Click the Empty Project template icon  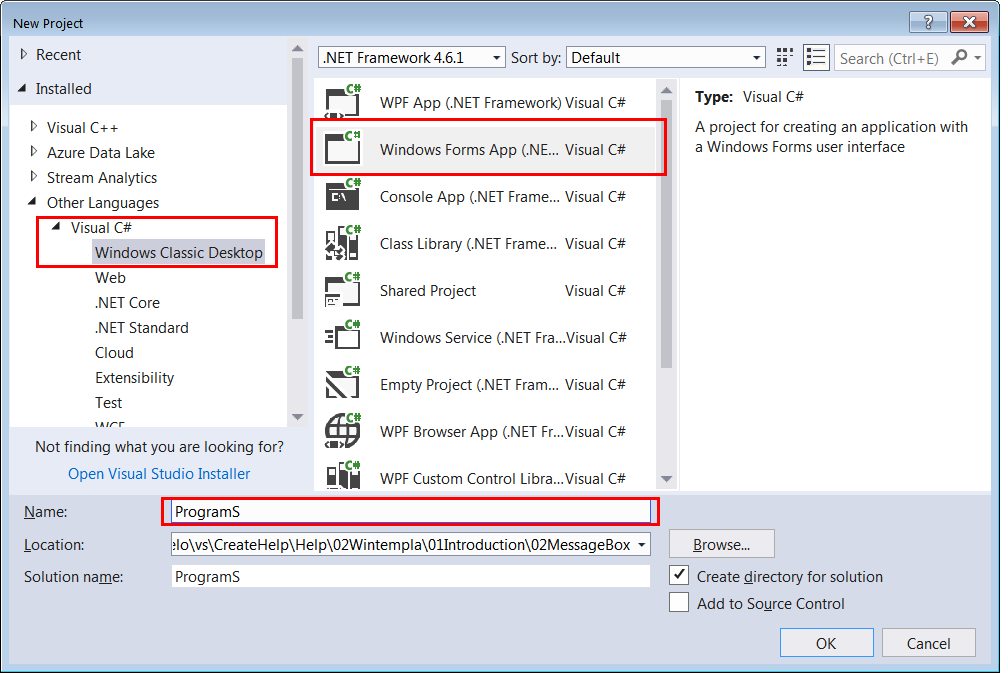pyautogui.click(x=343, y=383)
